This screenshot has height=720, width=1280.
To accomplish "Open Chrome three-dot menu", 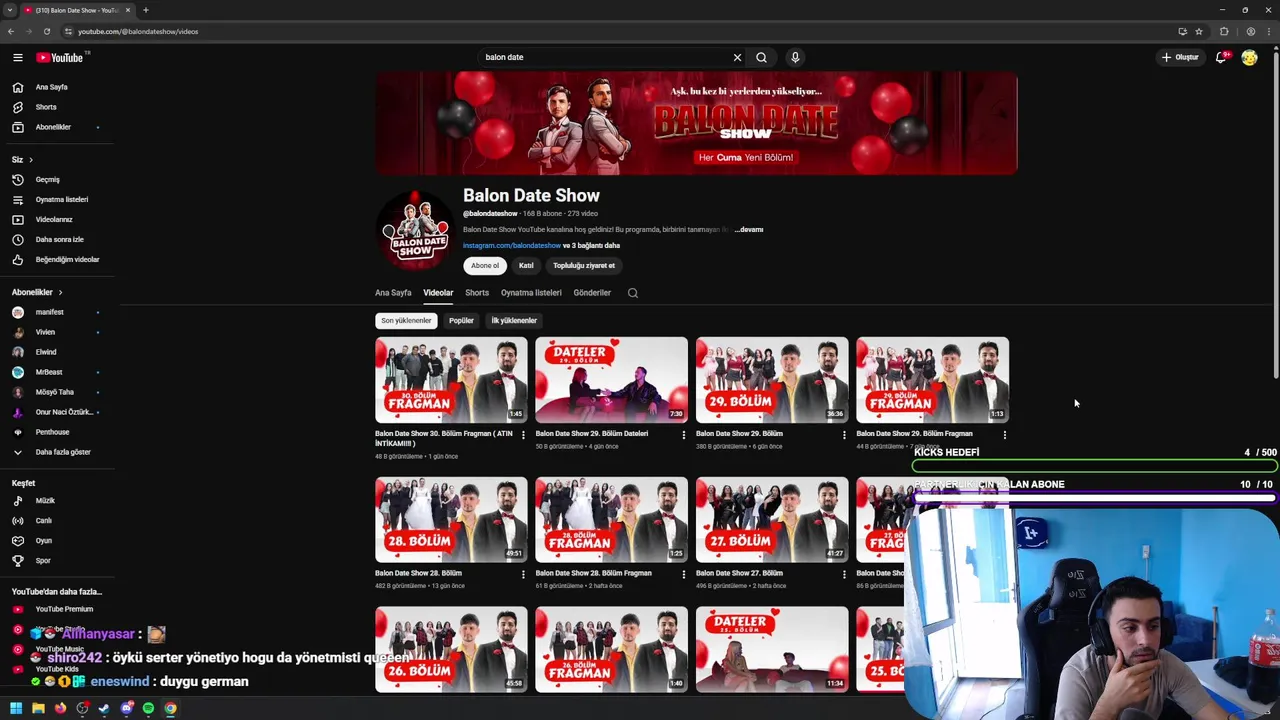I will (1267, 31).
